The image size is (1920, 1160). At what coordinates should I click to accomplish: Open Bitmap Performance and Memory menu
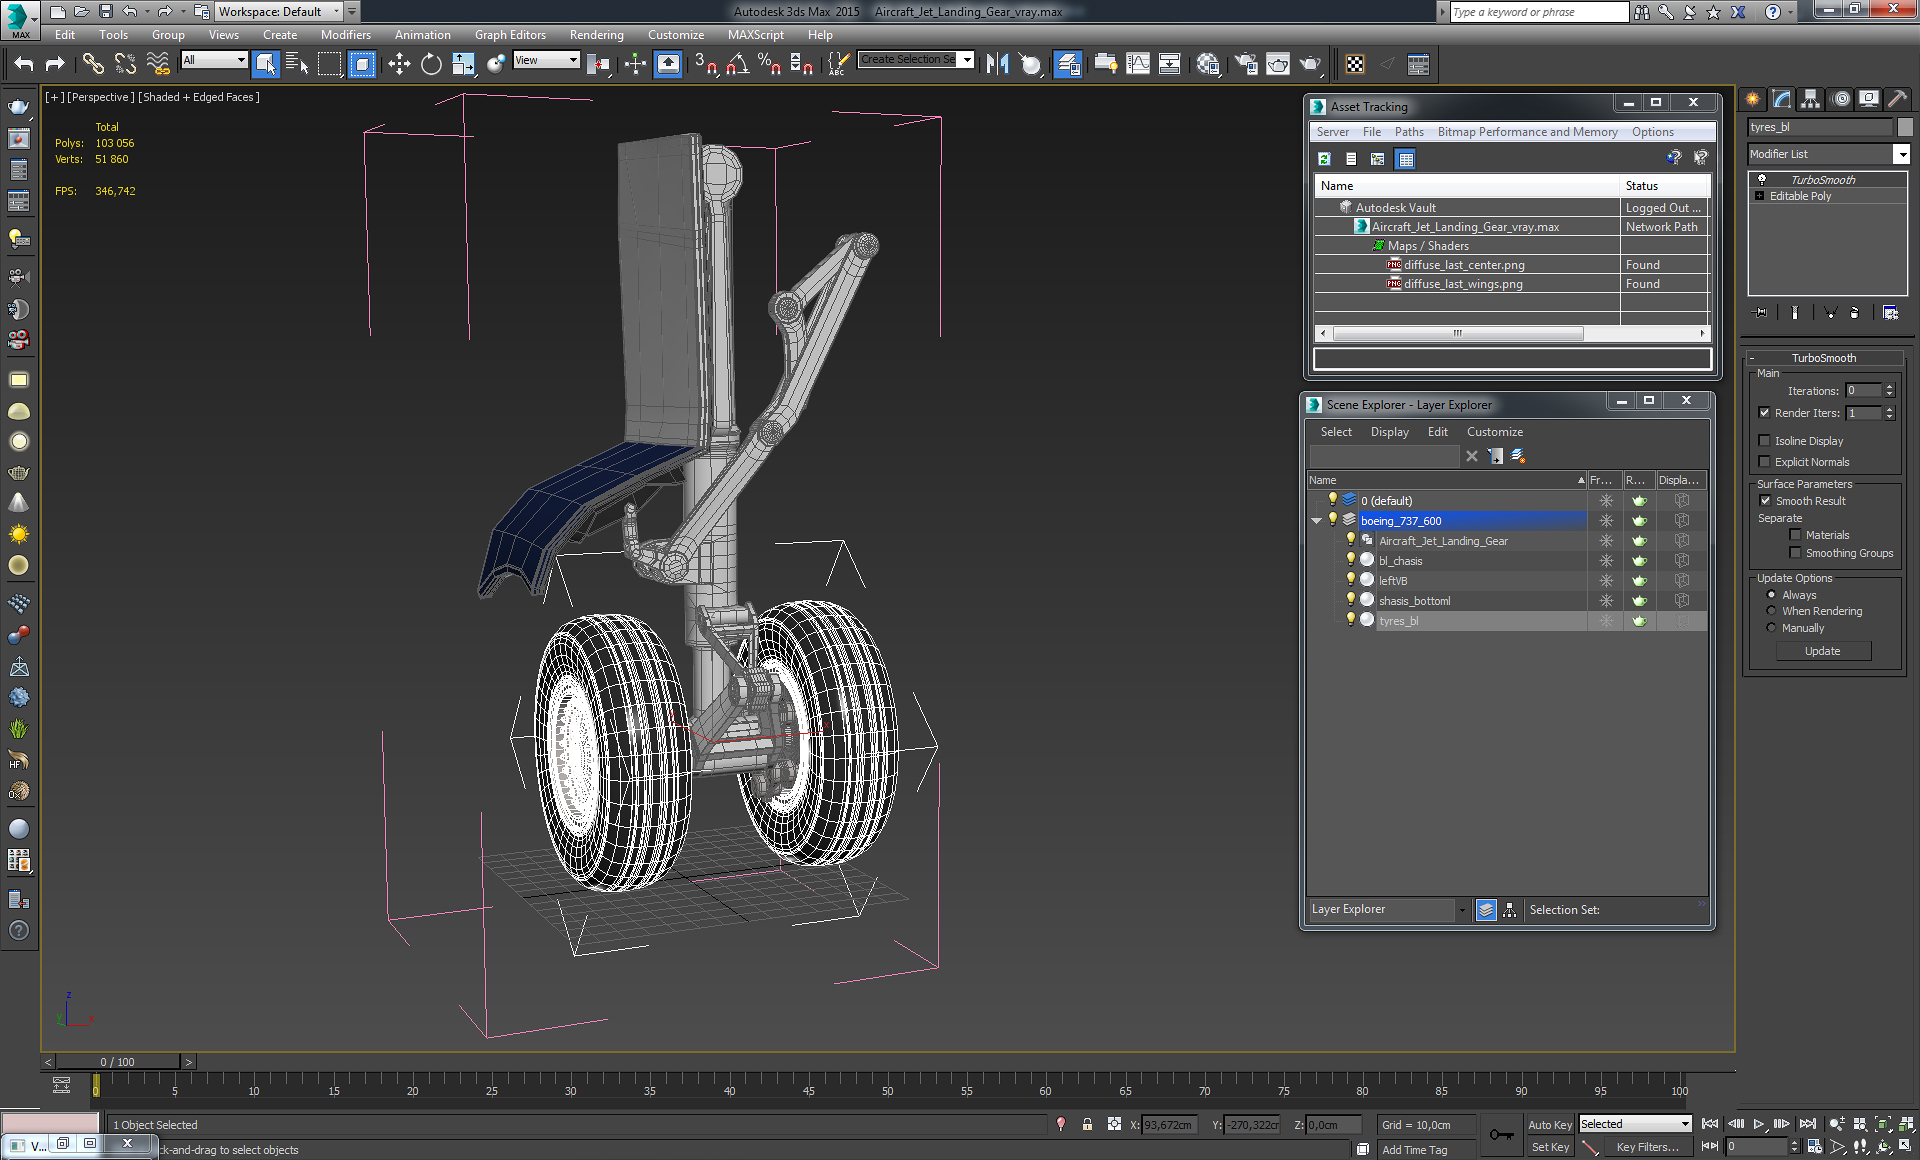pos(1527,132)
